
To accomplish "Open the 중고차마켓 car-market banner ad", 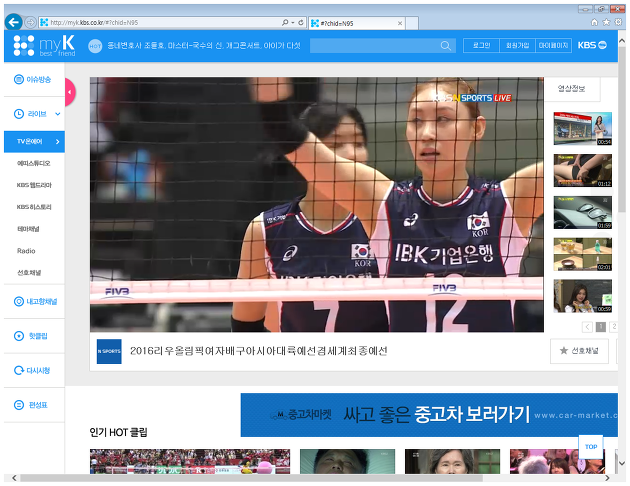I will coord(429,415).
